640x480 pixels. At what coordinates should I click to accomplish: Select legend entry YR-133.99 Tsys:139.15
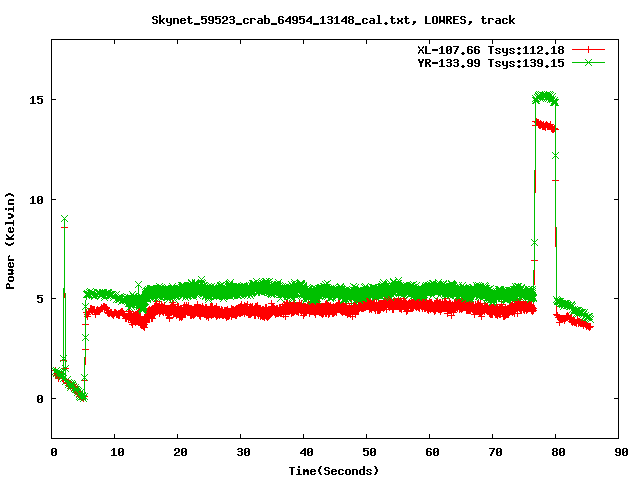[x=491, y=63]
